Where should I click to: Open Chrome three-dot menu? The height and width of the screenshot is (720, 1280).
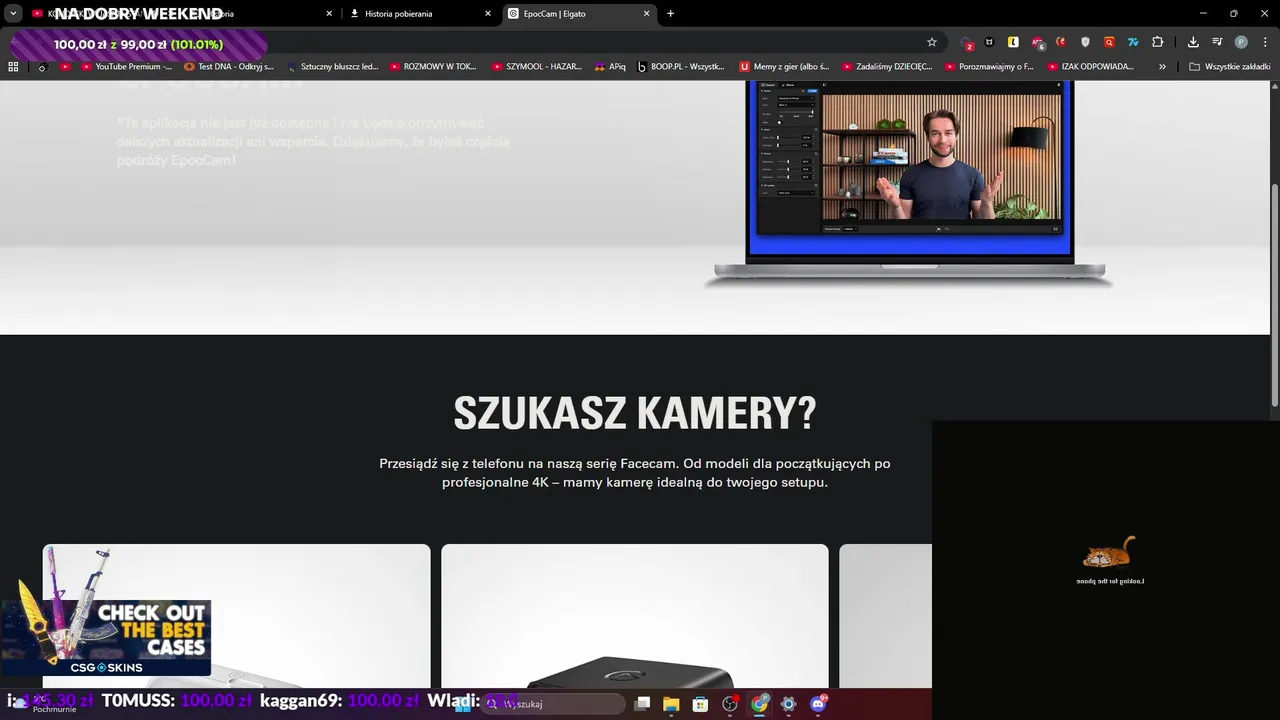pos(1263,42)
